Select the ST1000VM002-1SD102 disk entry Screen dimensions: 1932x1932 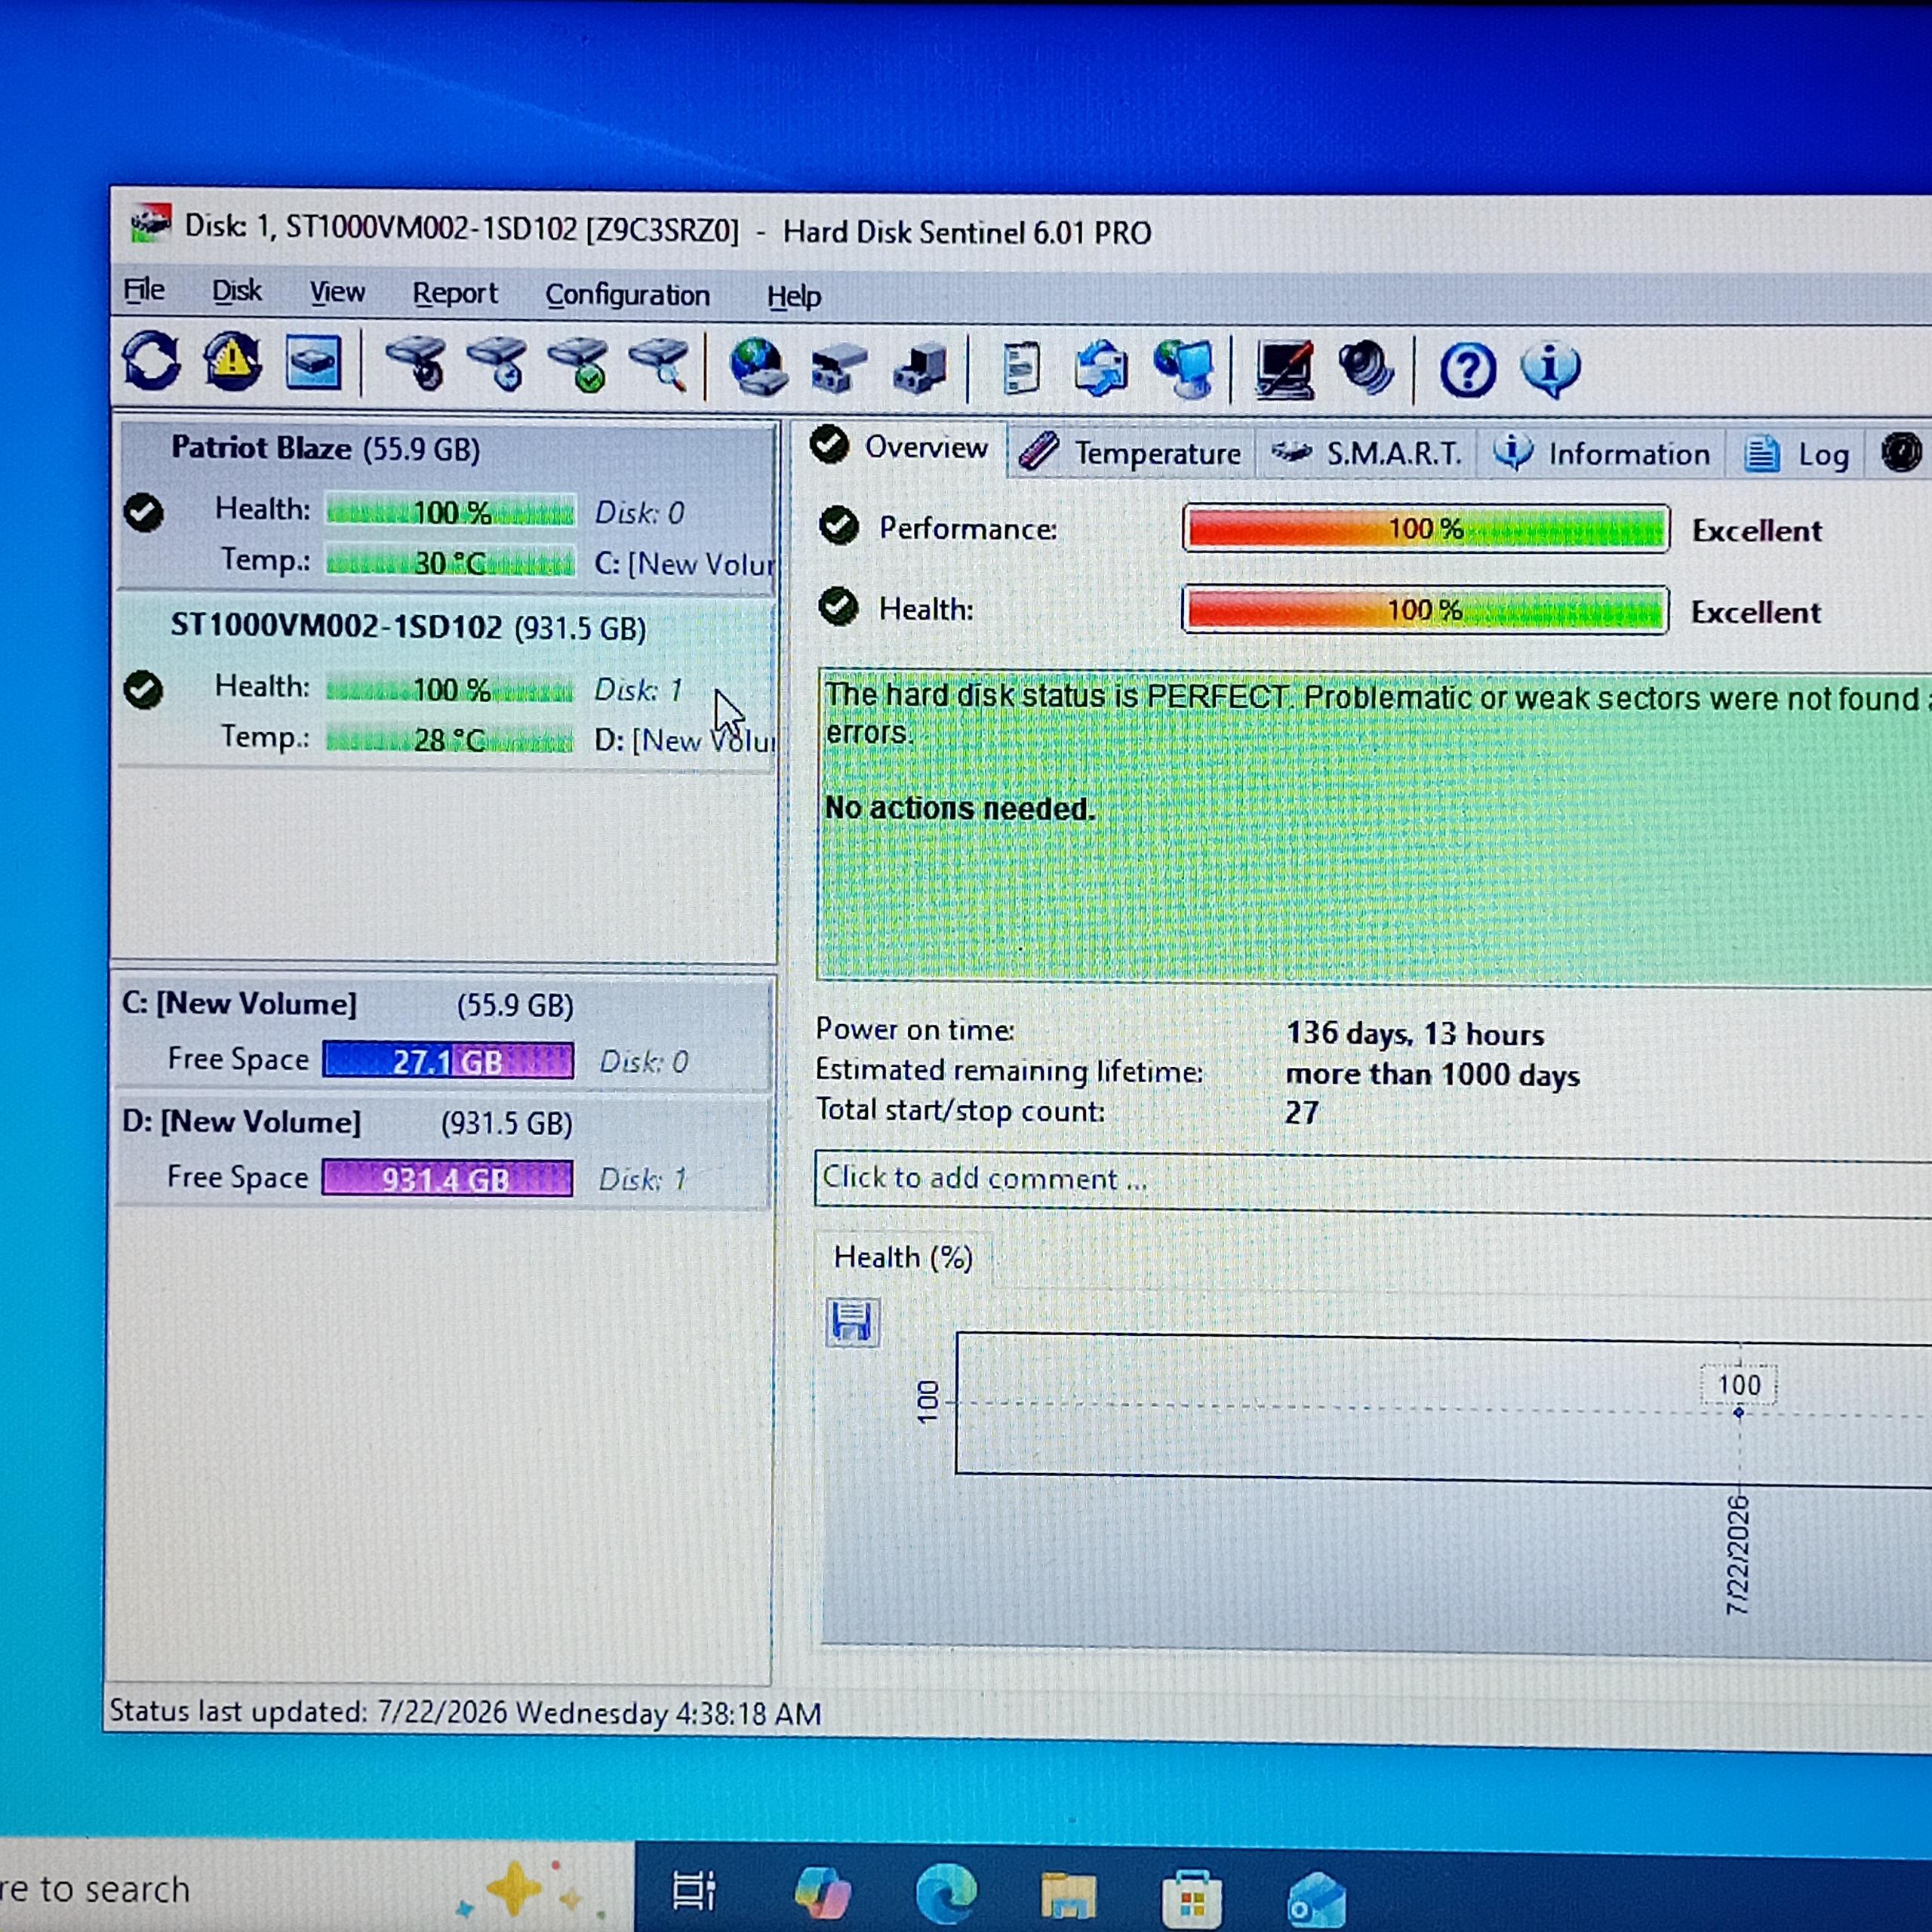pyautogui.click(x=447, y=683)
